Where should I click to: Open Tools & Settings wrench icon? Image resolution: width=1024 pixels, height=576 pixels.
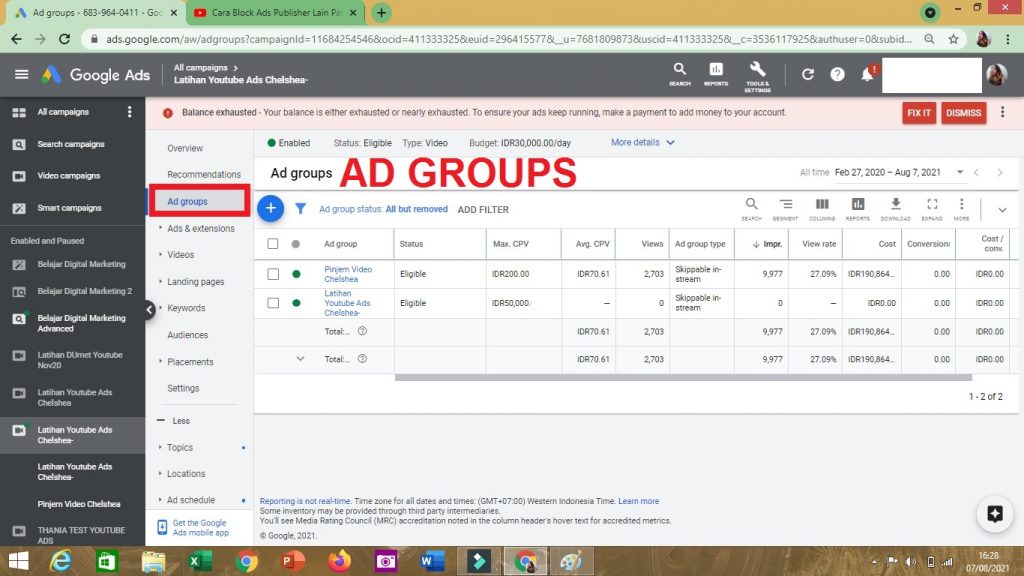(x=757, y=74)
